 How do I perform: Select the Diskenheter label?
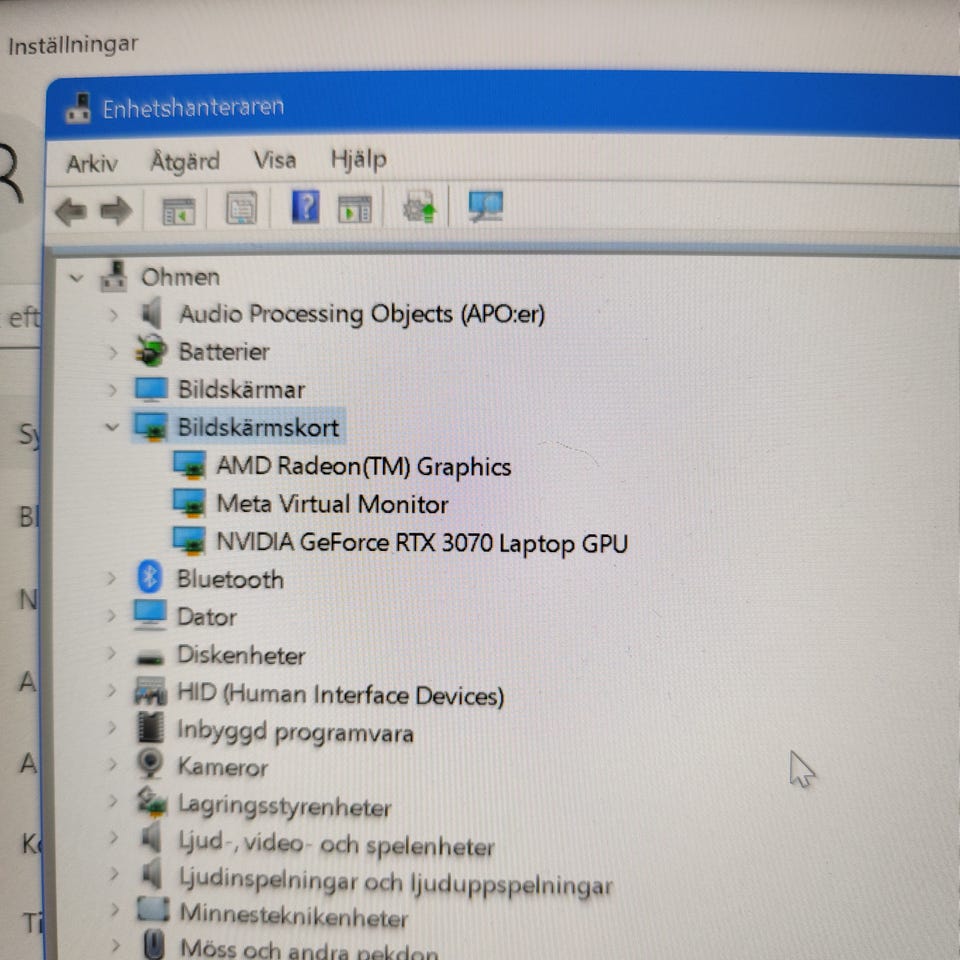(241, 655)
